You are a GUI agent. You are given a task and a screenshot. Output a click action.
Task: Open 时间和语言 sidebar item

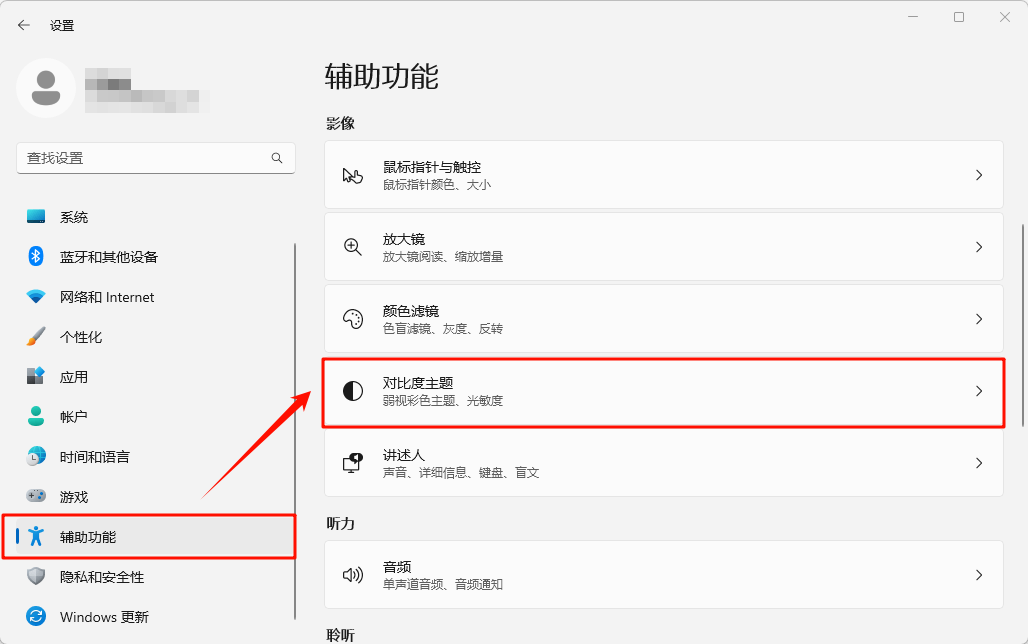tap(94, 457)
